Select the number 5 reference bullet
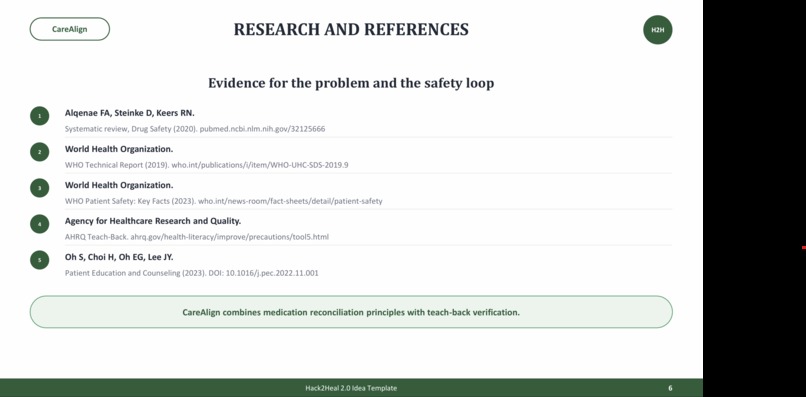Viewport: 806px width, 397px height. pos(40,260)
